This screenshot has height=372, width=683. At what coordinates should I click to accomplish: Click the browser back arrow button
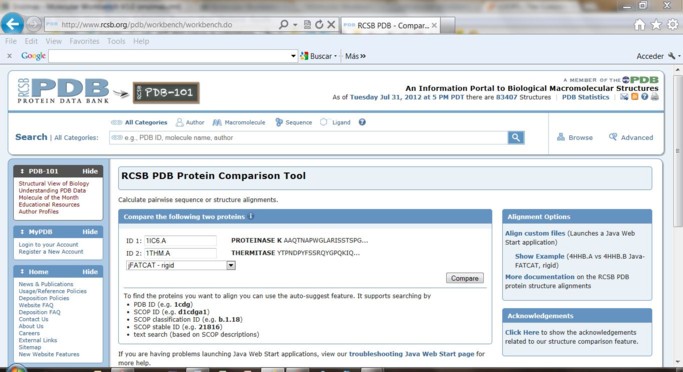click(12, 24)
